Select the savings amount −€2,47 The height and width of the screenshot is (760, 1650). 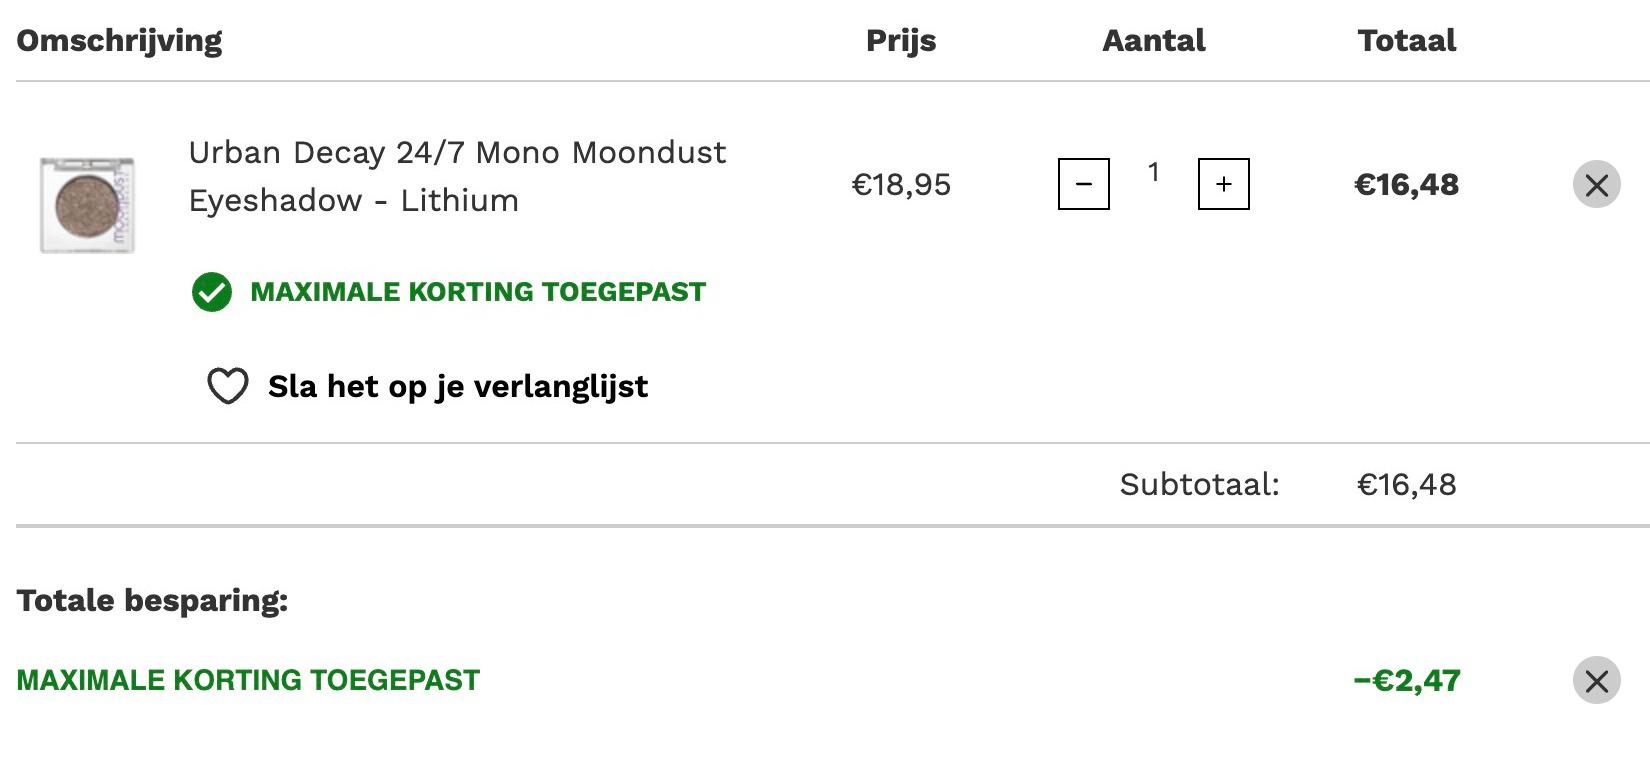tap(1406, 681)
